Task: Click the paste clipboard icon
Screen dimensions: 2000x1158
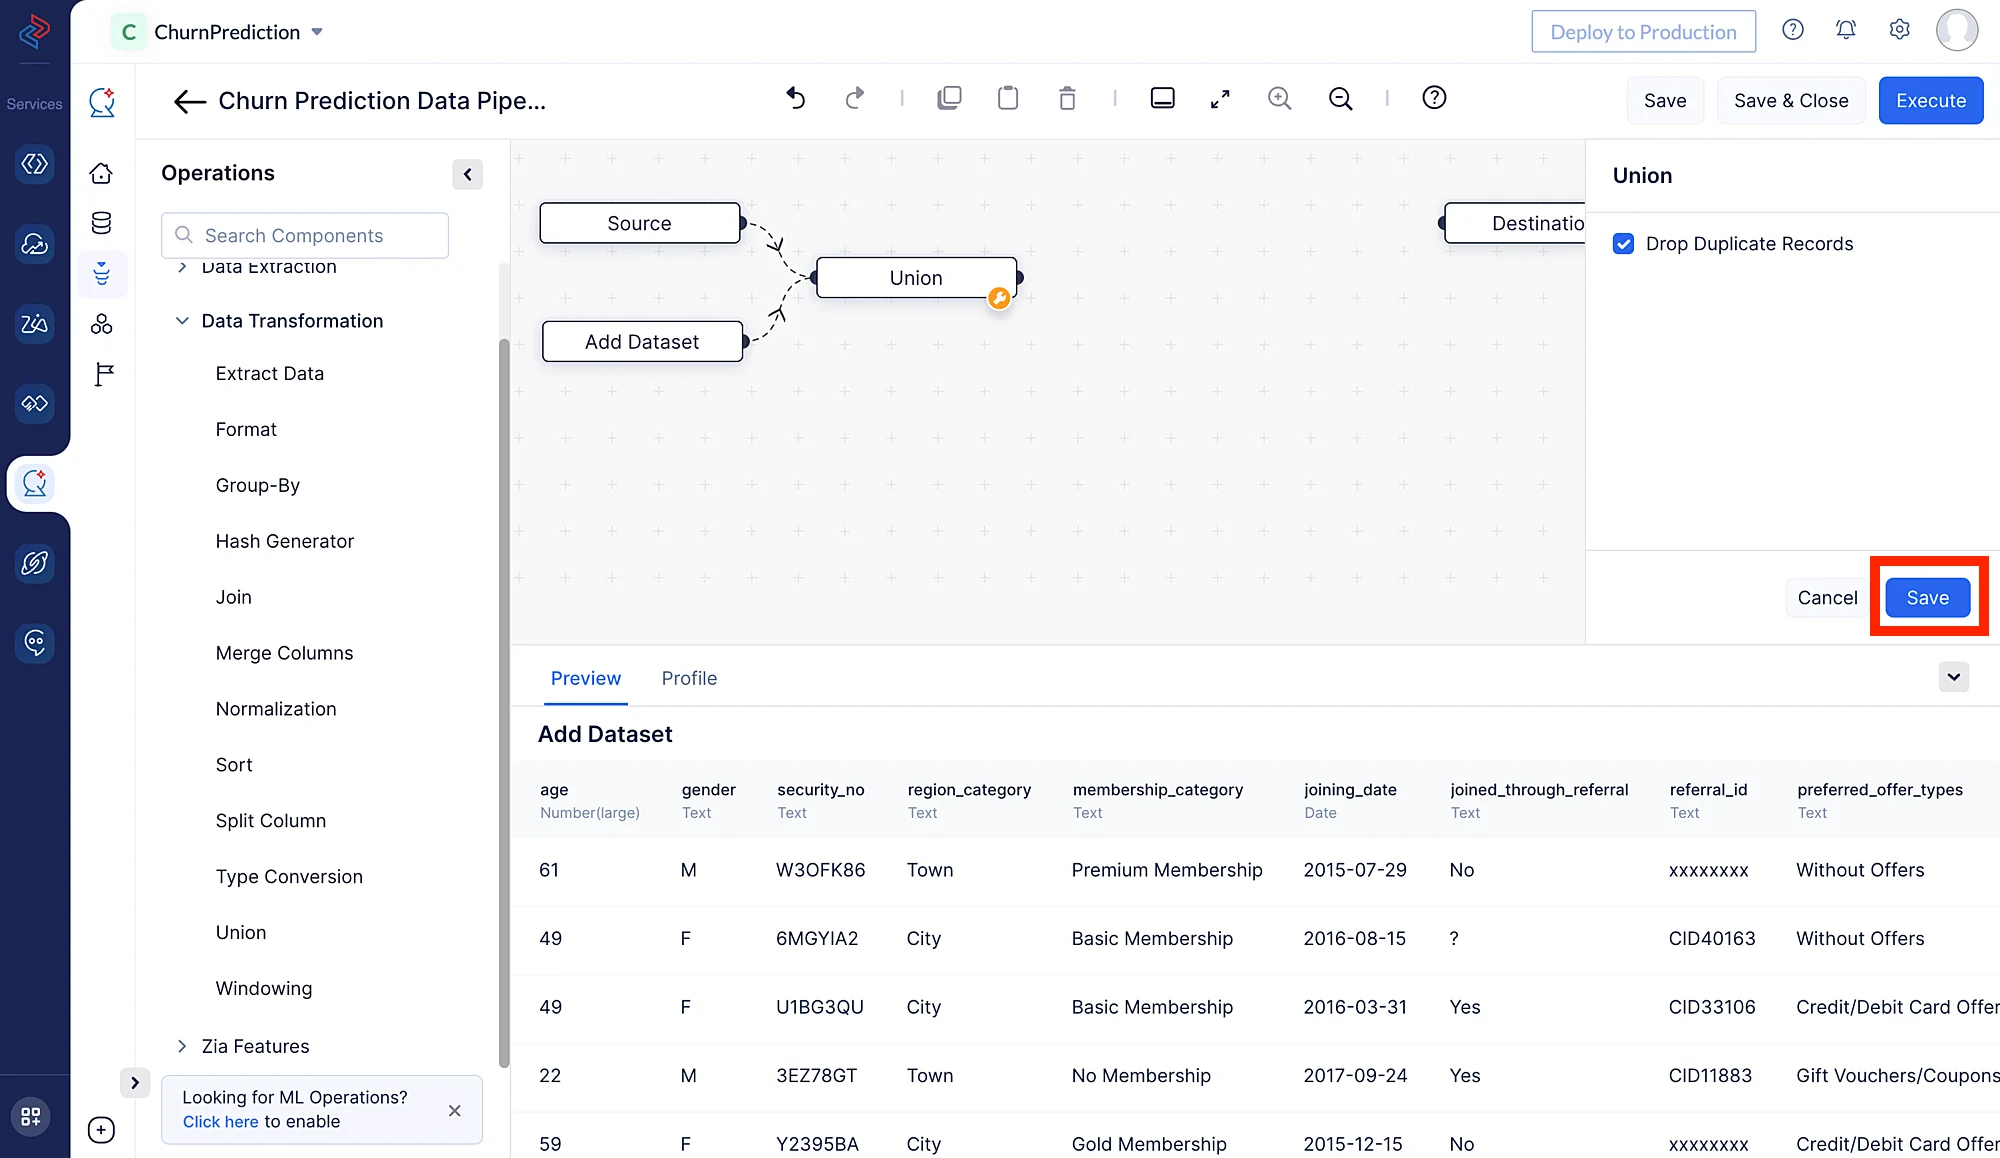Action: point(1008,98)
